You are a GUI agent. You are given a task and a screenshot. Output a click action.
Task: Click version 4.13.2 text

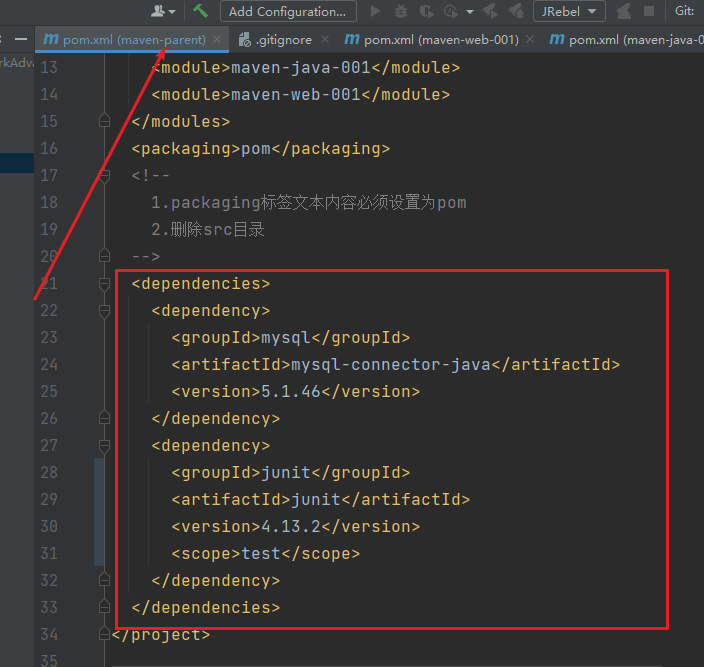291,527
